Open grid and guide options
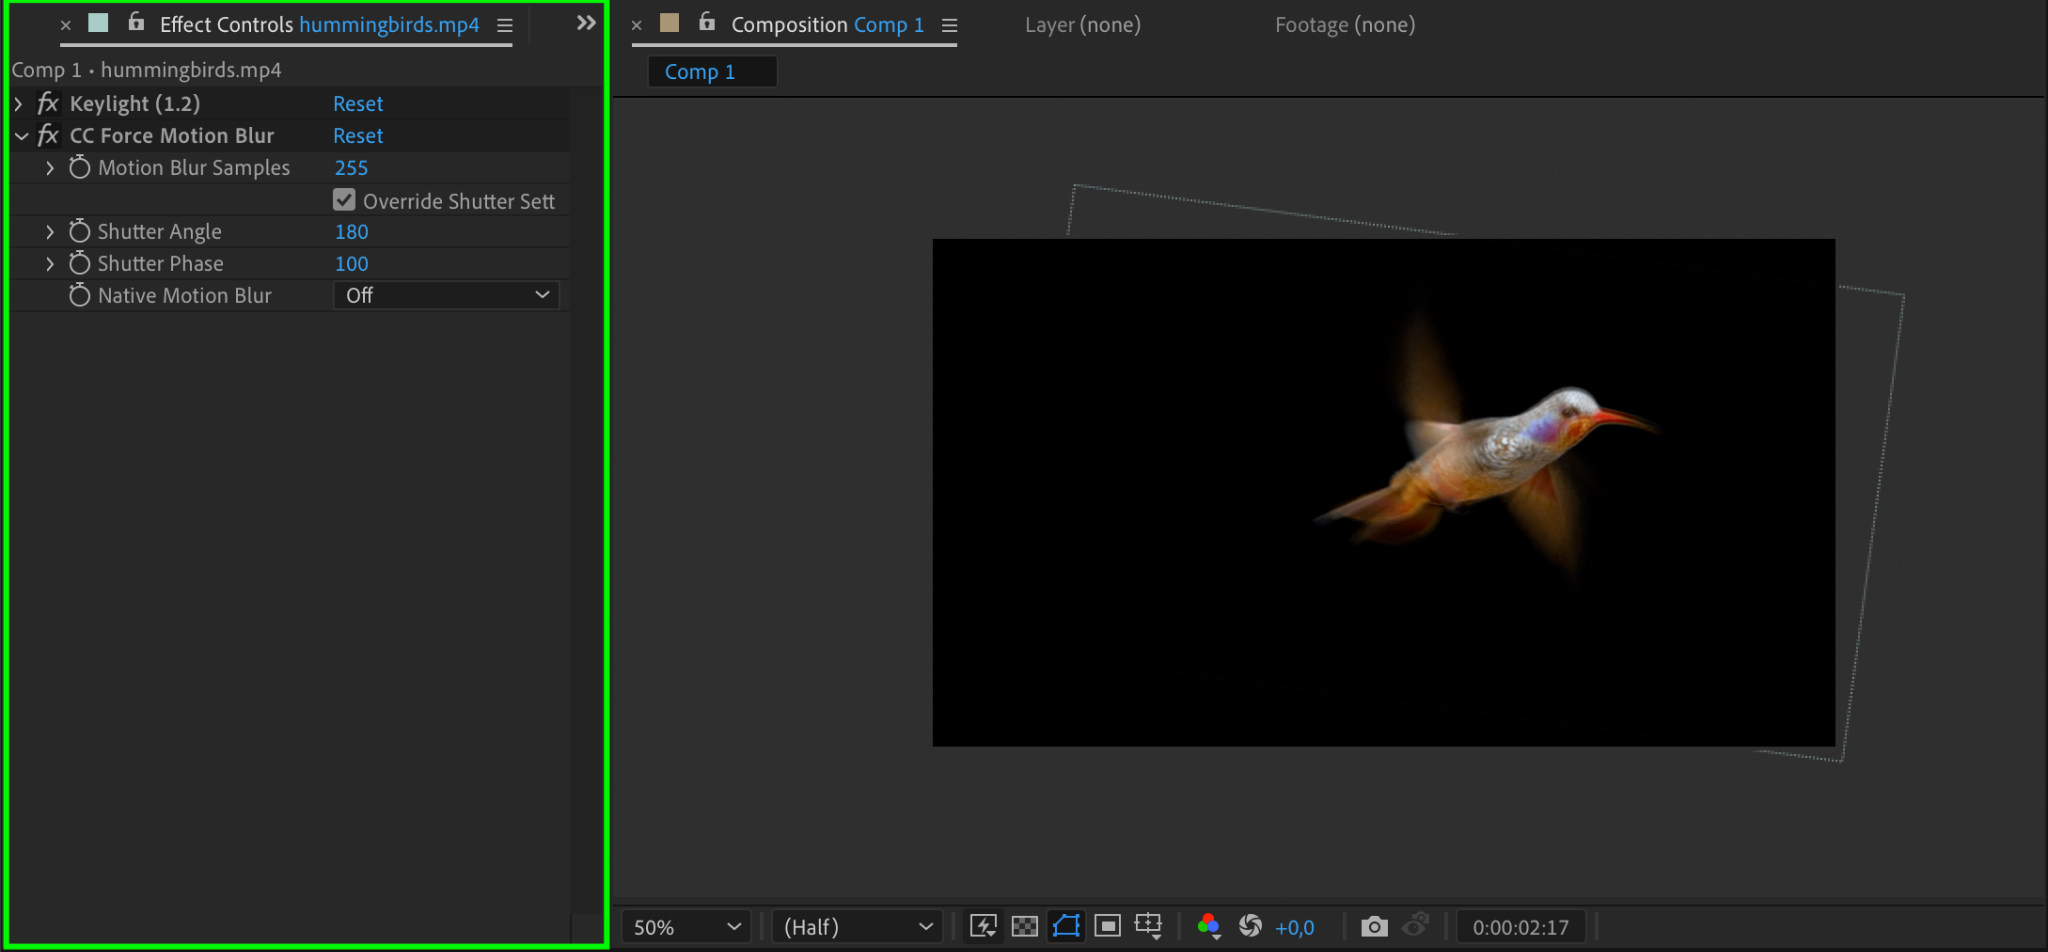 click(1149, 926)
